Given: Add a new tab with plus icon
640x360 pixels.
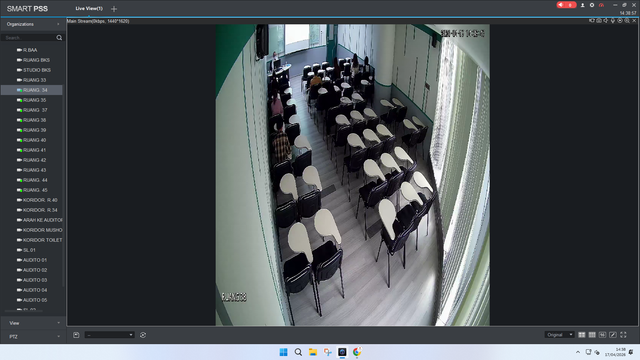Looking at the screenshot, I should [114, 9].
